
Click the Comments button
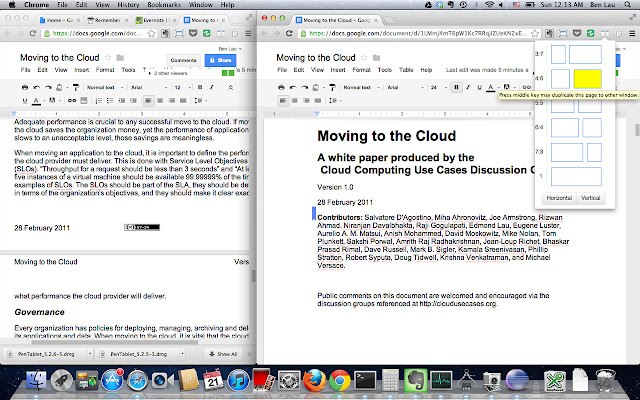(184, 60)
